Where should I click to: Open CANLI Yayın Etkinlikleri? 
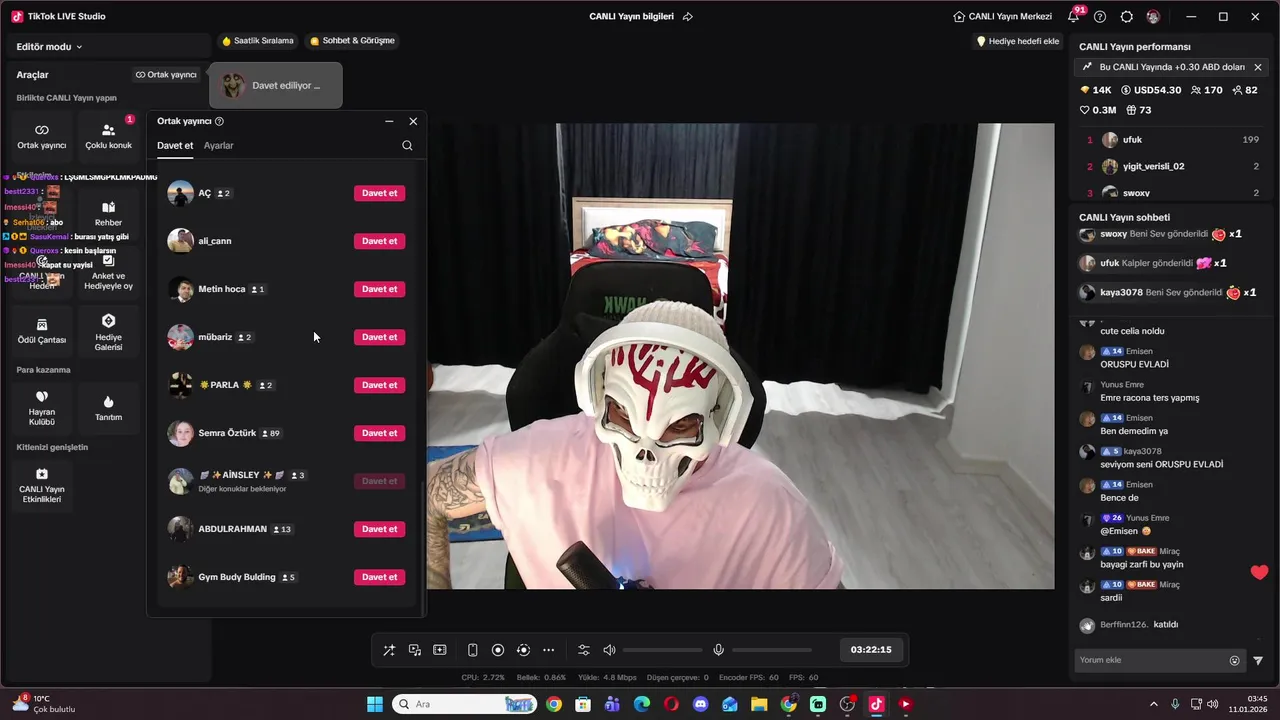pos(42,485)
